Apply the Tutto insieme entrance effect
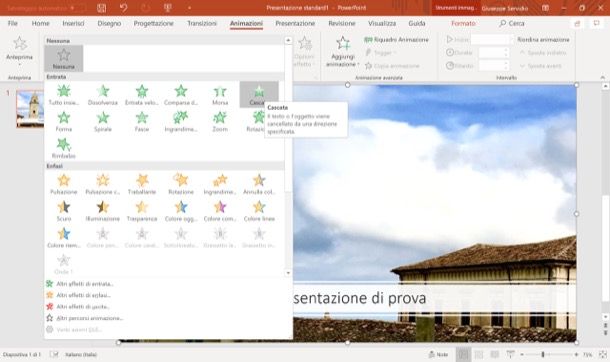 pos(64,94)
